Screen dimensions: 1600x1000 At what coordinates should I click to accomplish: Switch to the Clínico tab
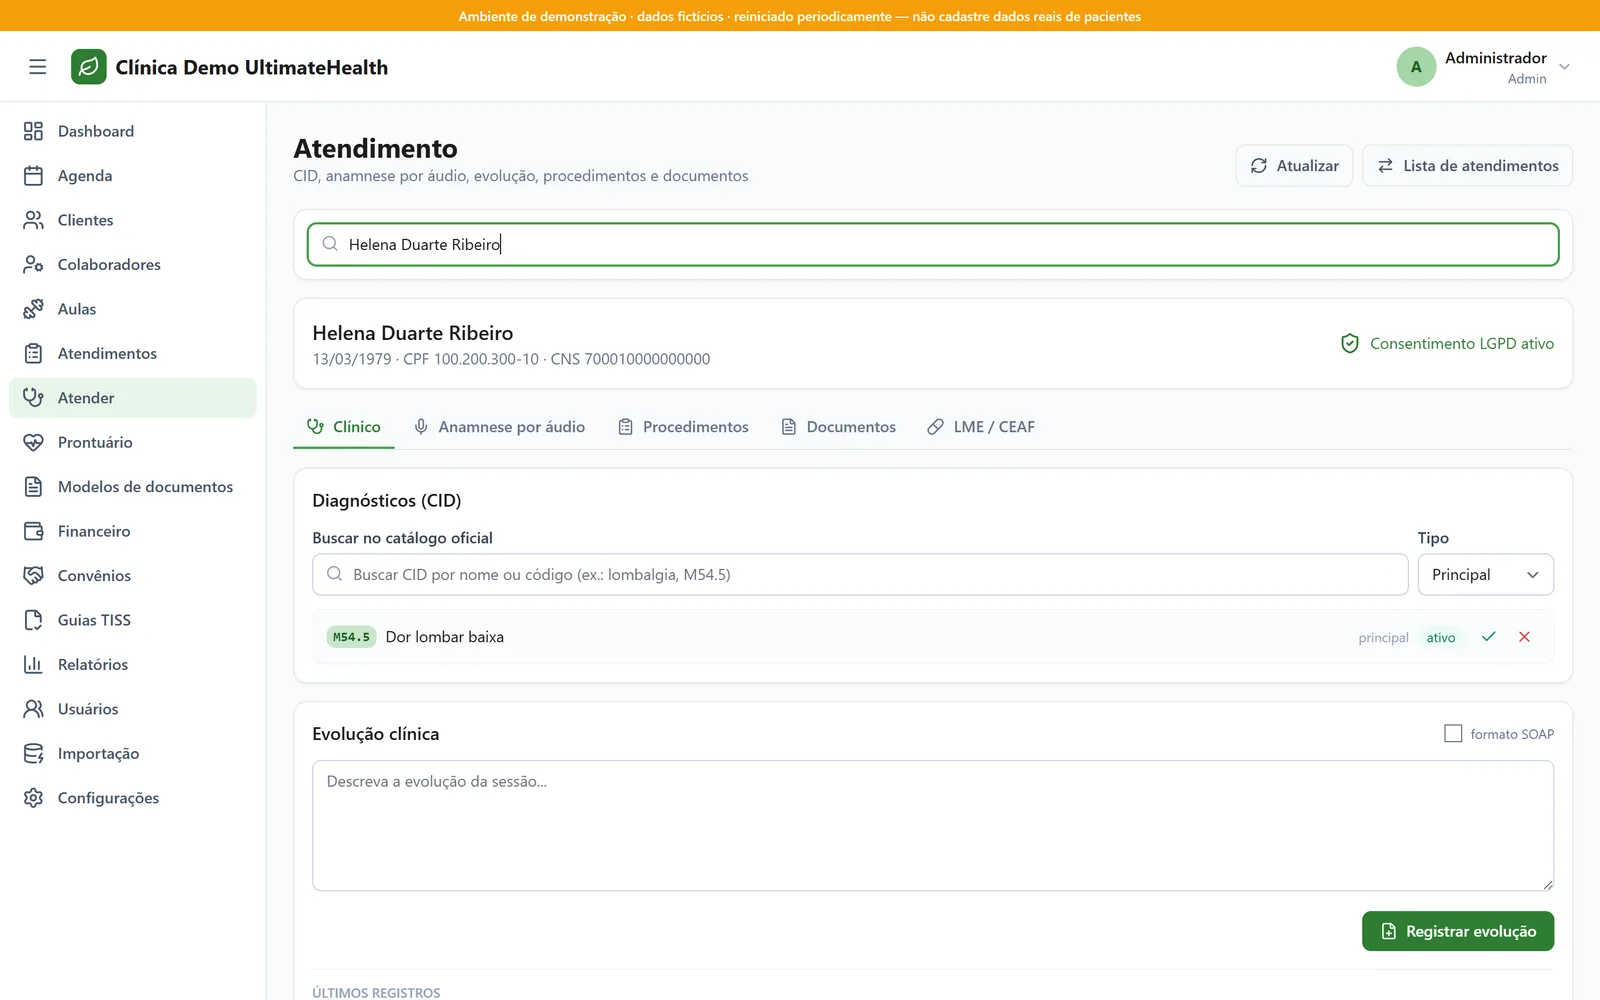(344, 427)
